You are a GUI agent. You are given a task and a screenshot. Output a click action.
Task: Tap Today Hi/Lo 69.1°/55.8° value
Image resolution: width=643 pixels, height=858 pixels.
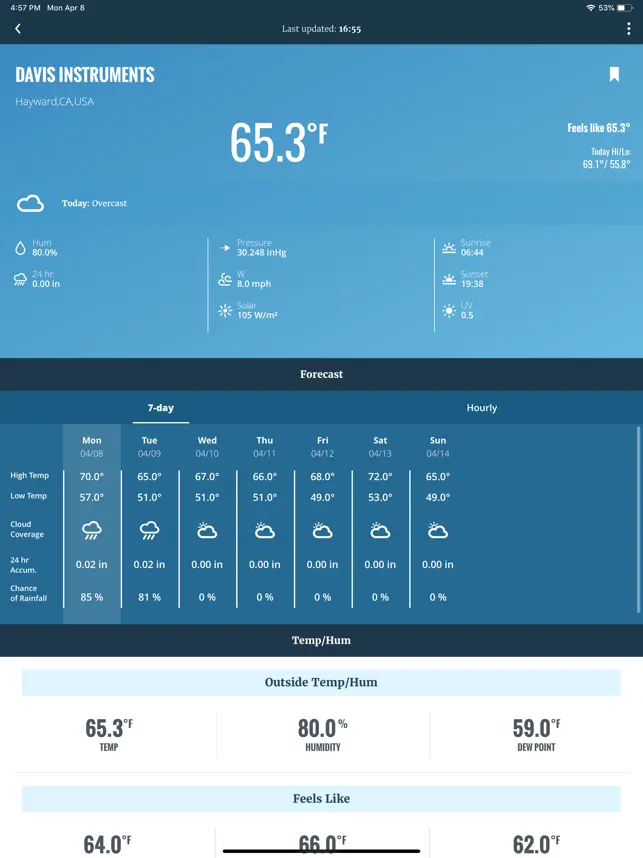(x=606, y=164)
